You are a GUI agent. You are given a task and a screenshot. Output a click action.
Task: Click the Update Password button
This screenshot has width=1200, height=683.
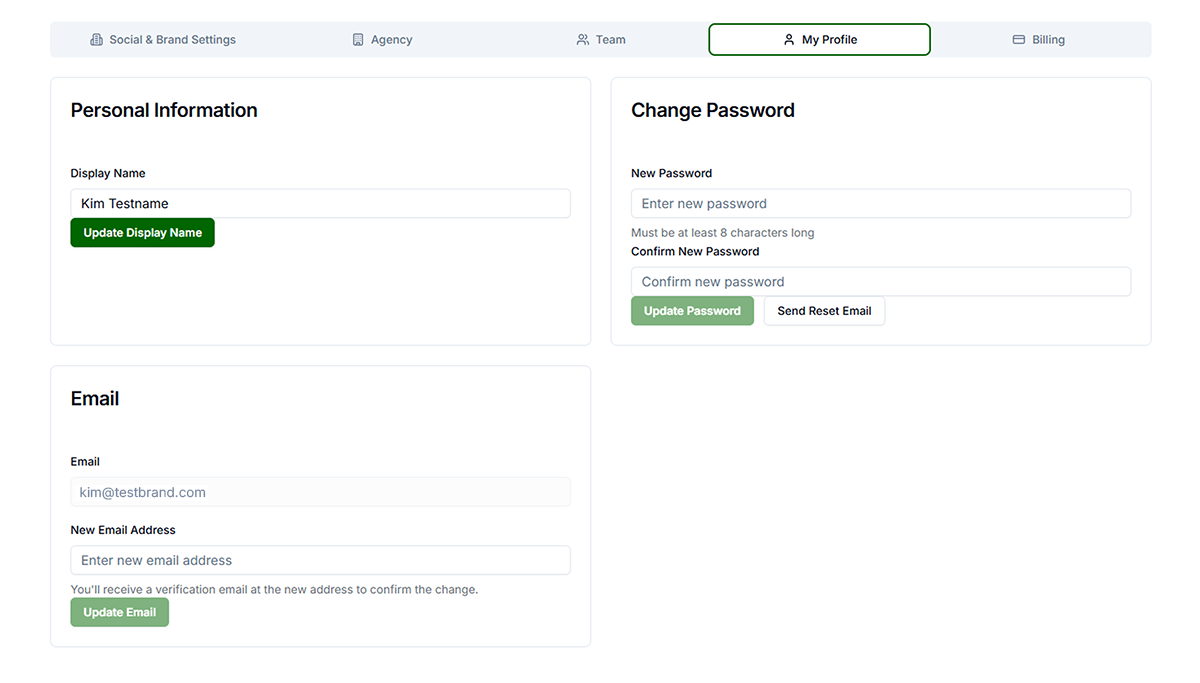pos(692,311)
